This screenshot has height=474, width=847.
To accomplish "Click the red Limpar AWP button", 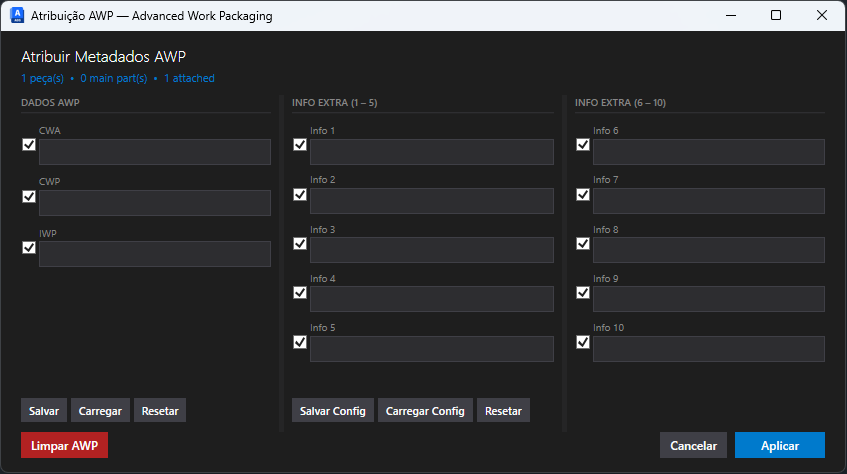I will [64, 445].
